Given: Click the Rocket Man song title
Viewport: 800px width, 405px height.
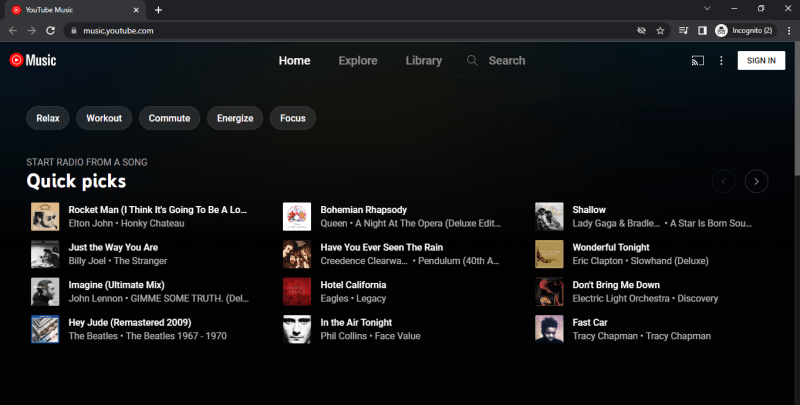Looking at the screenshot, I should (x=158, y=210).
